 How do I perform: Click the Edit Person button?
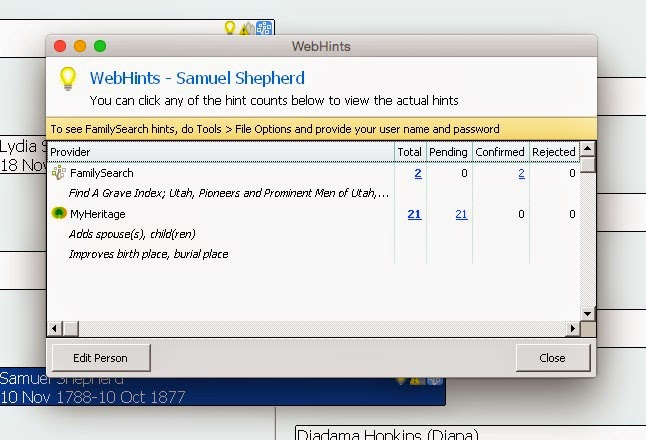coord(101,358)
